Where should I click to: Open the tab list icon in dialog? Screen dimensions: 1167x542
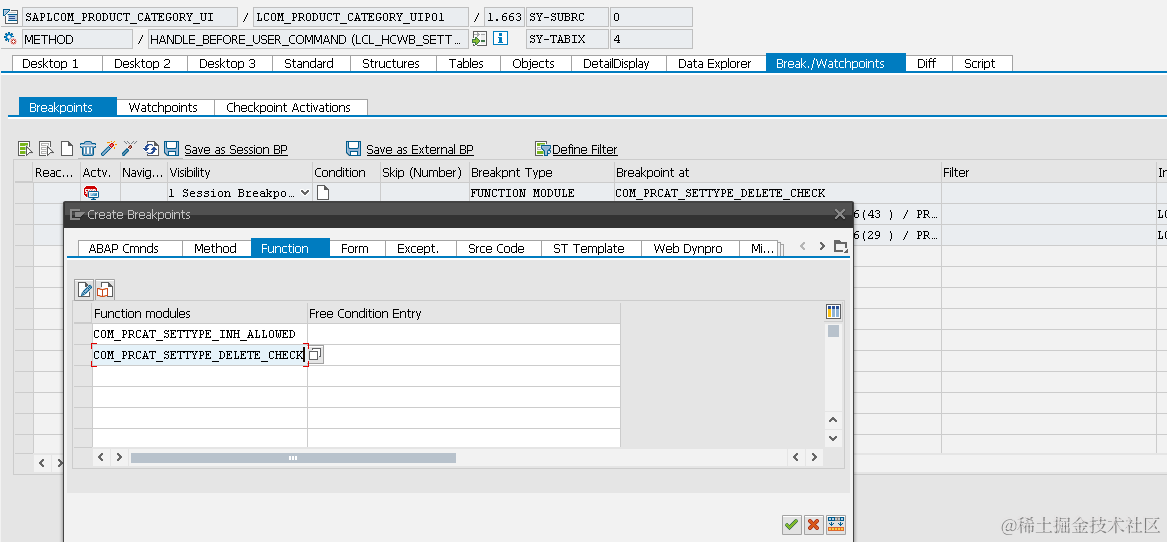[x=840, y=246]
